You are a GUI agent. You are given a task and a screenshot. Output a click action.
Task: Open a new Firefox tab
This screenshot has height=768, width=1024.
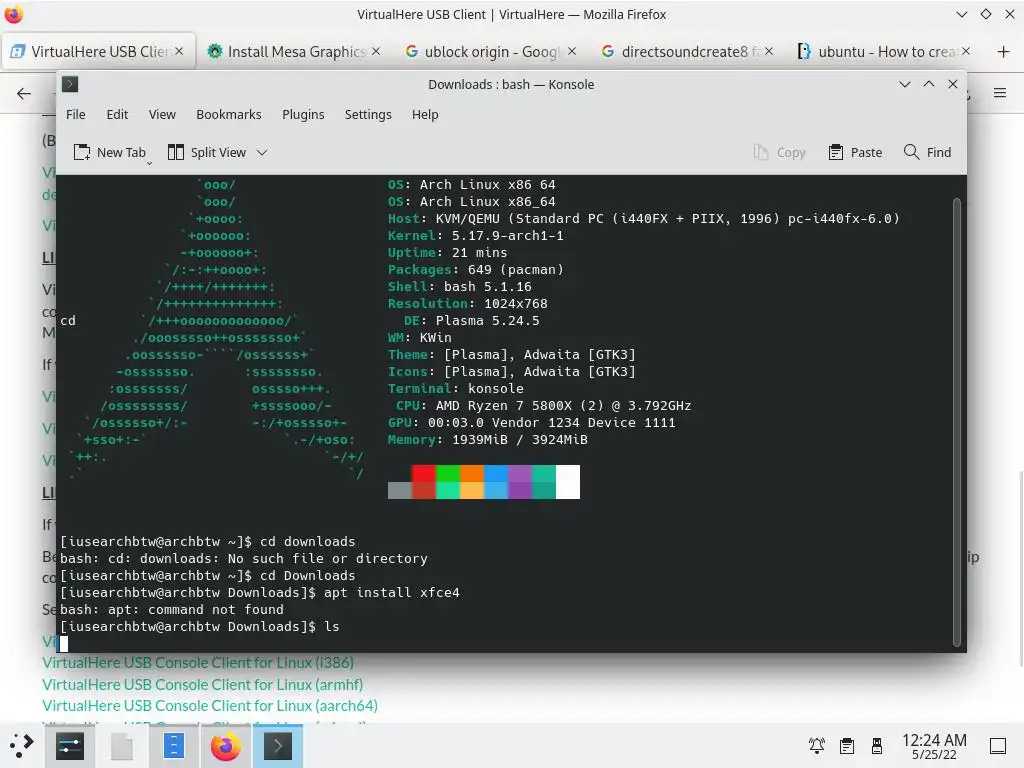tap(1004, 52)
